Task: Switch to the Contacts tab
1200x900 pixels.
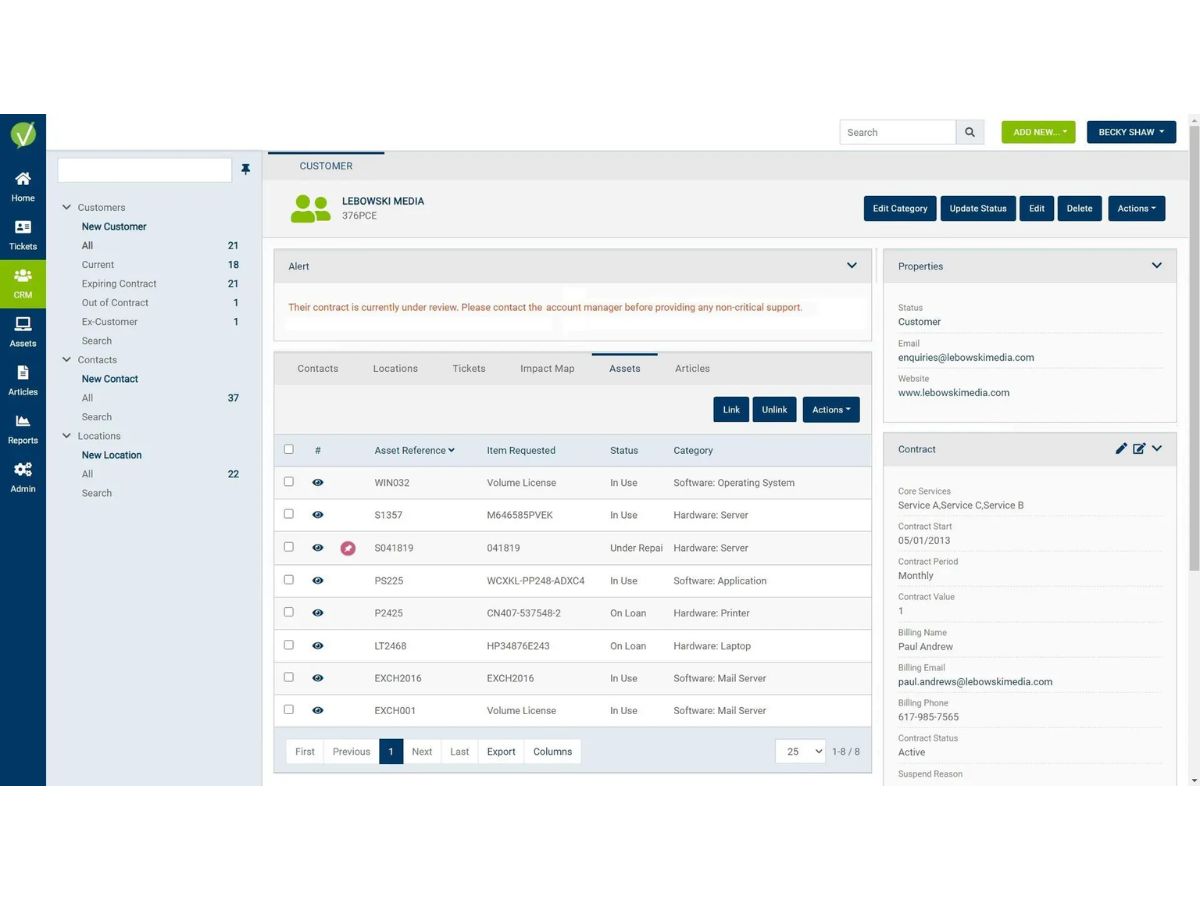Action: click(x=318, y=368)
